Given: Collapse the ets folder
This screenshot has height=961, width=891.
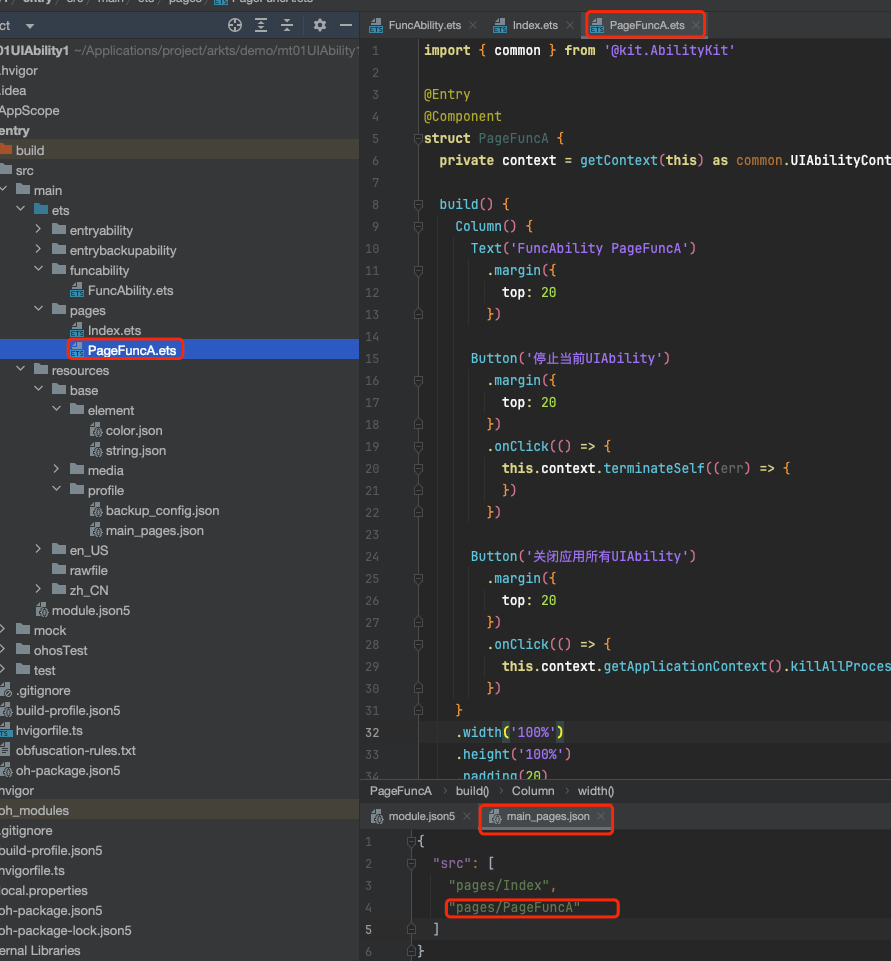Looking at the screenshot, I should (x=21, y=210).
